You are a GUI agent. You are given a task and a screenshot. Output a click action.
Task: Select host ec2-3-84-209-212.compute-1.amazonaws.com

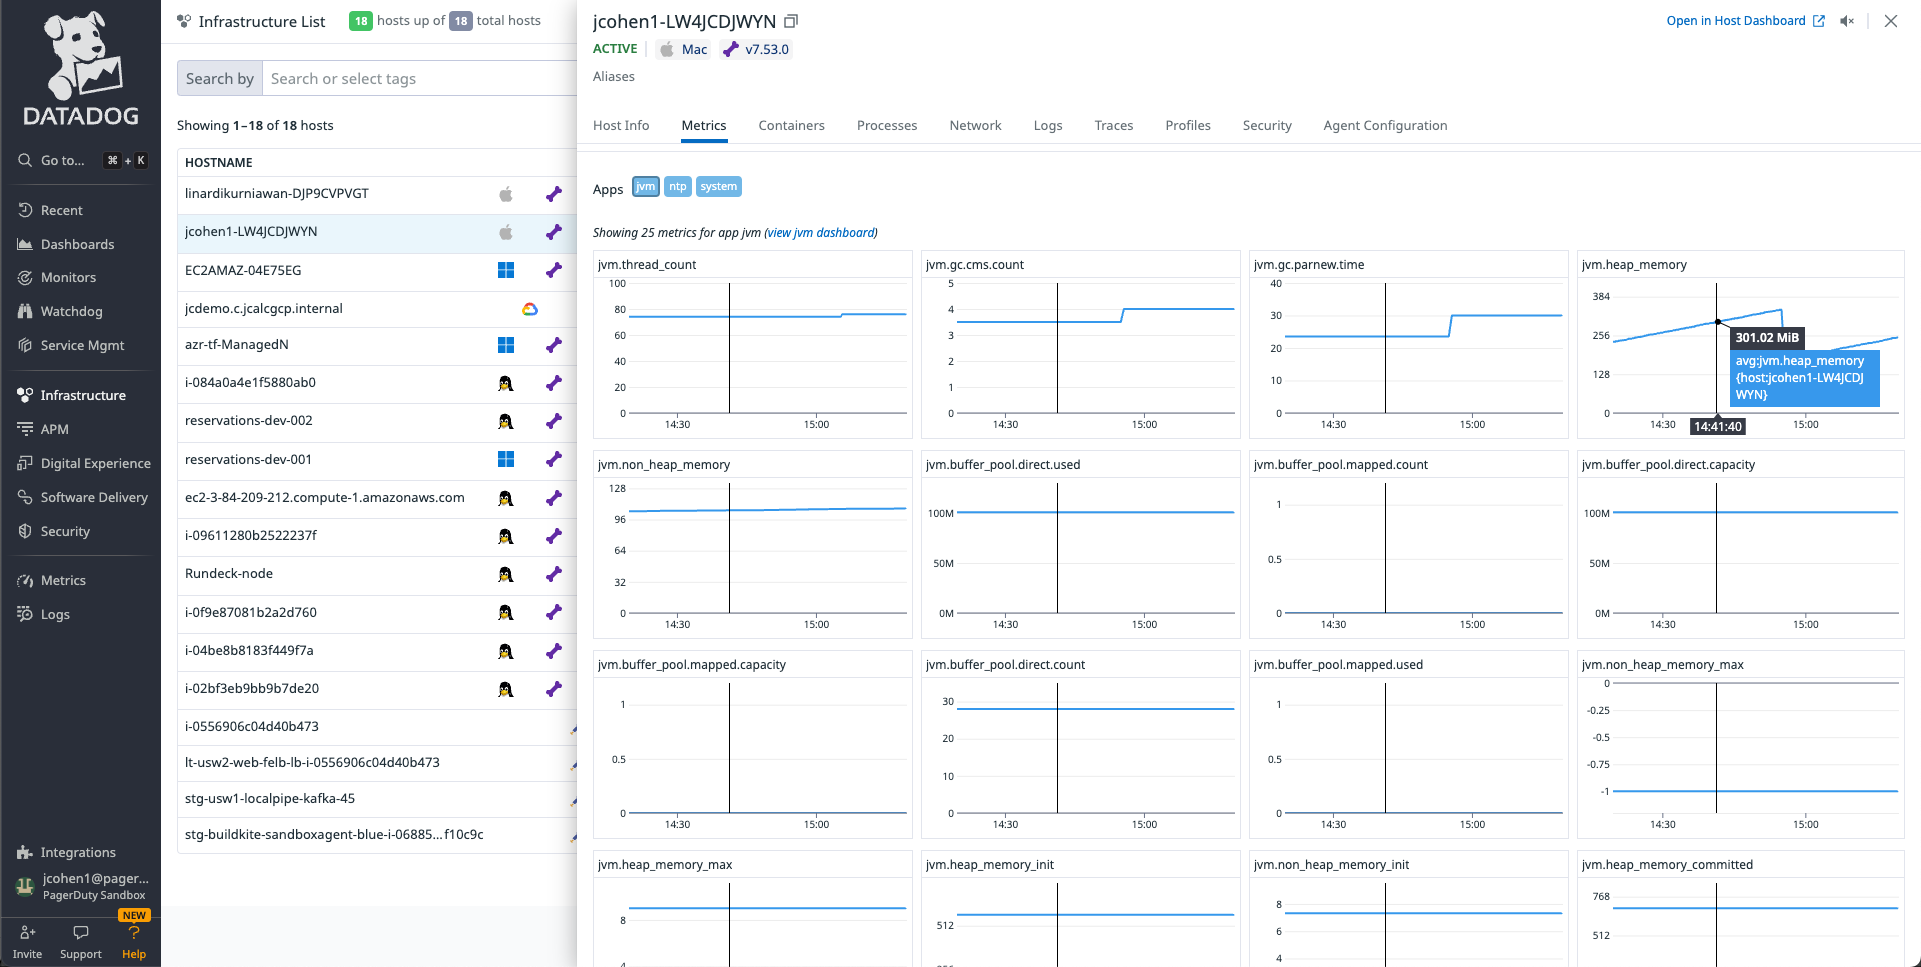(324, 497)
